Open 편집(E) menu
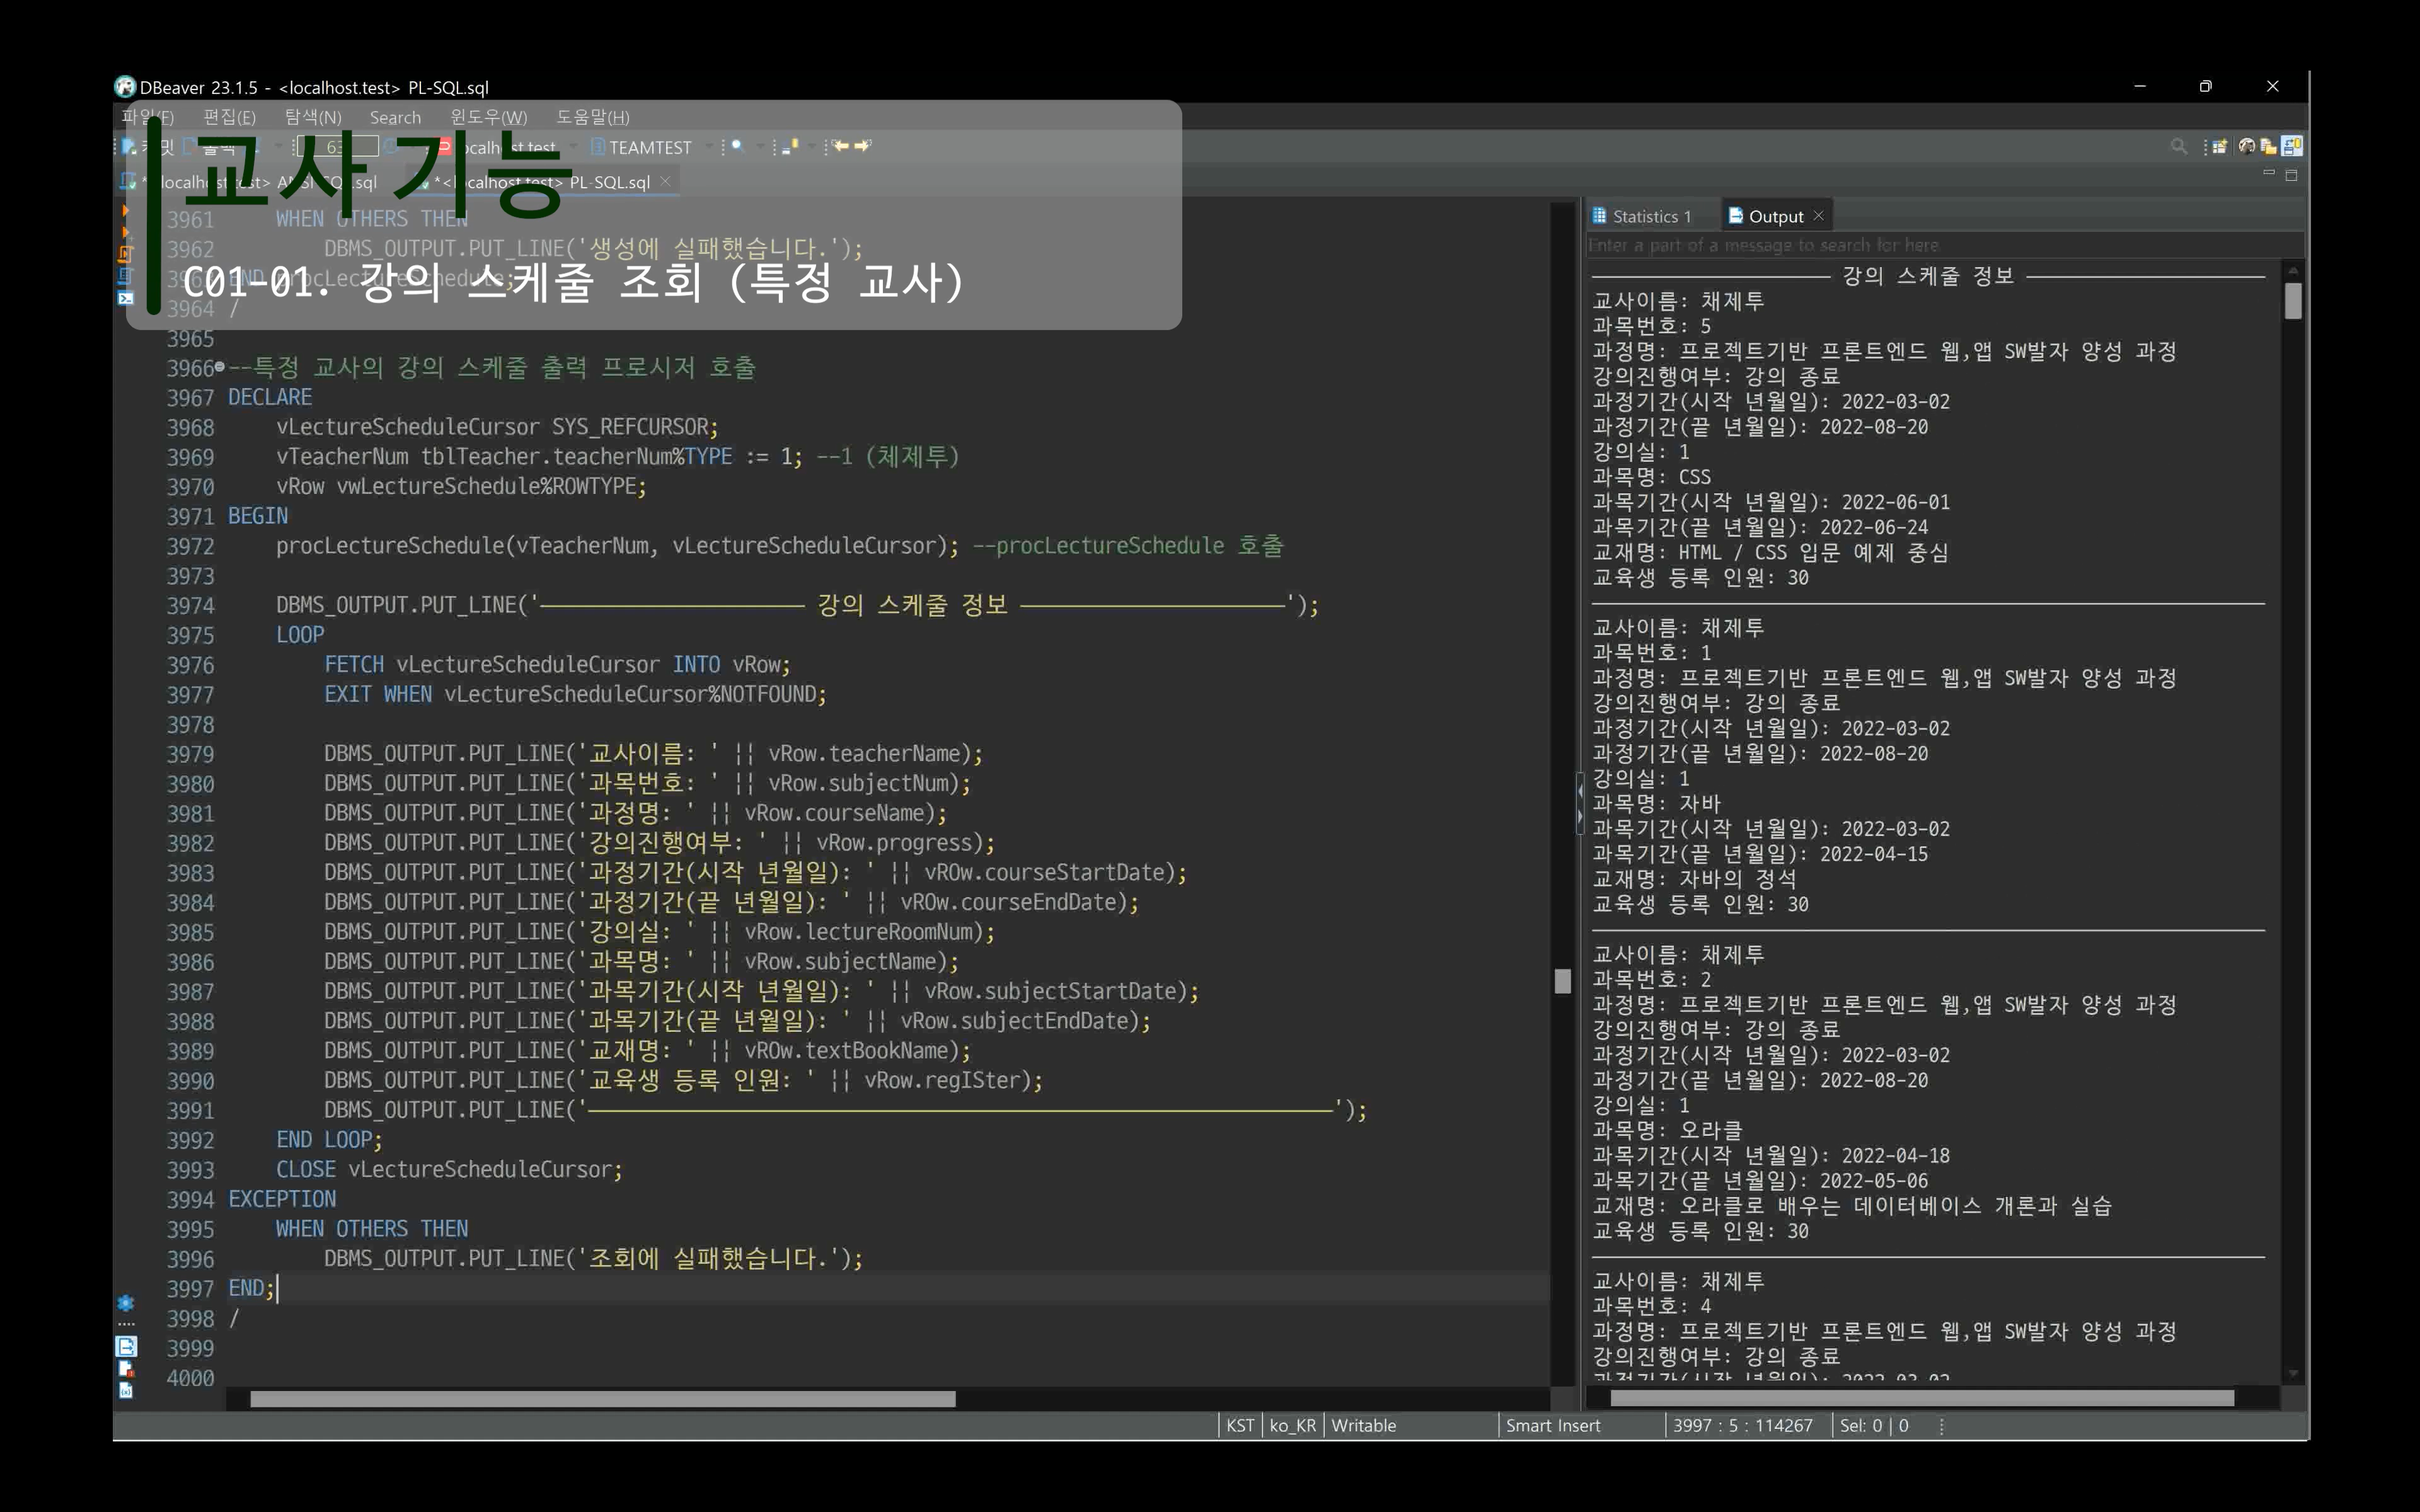2420x1512 pixels. pyautogui.click(x=229, y=117)
